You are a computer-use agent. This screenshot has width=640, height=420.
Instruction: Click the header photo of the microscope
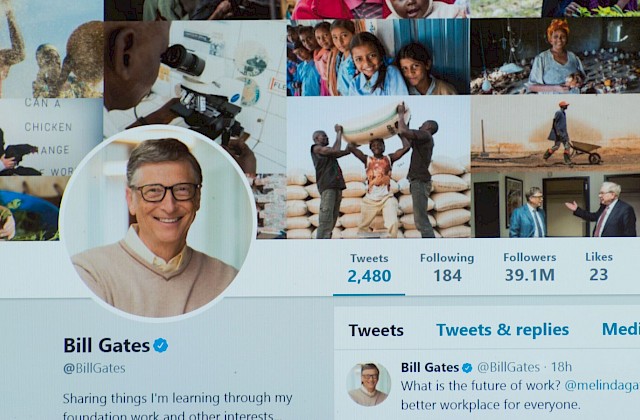pos(195,82)
